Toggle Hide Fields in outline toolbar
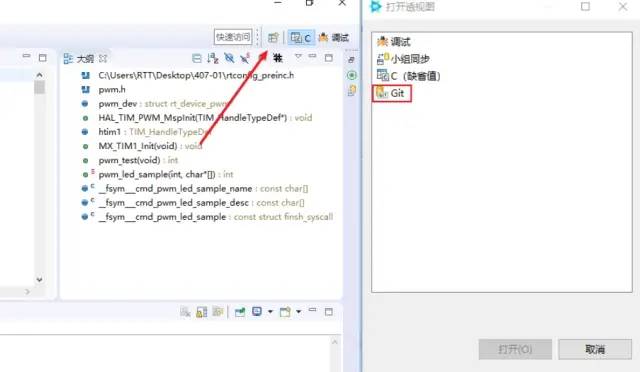This screenshot has height=372, width=640. coord(229,58)
